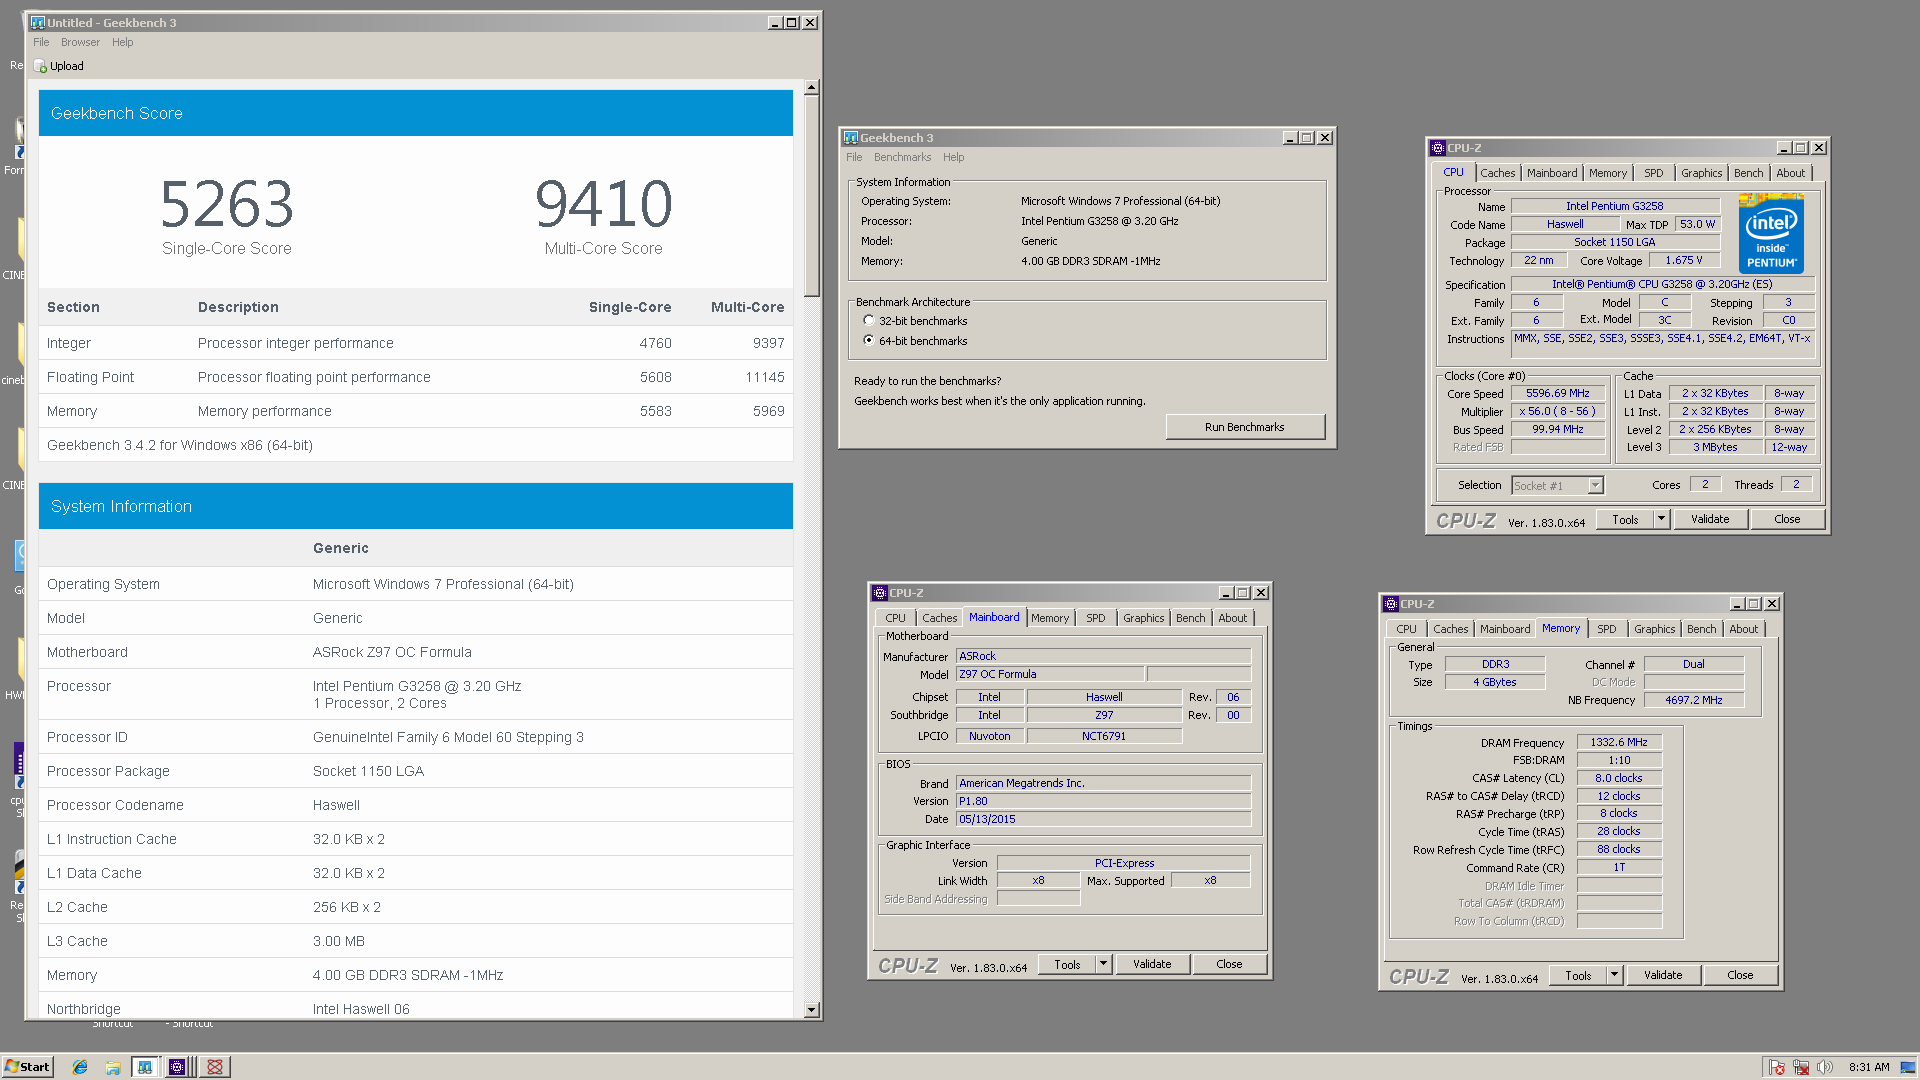Image resolution: width=1920 pixels, height=1080 pixels.
Task: Click the Geekbench 3 window title icon
Action: pyautogui.click(x=851, y=138)
